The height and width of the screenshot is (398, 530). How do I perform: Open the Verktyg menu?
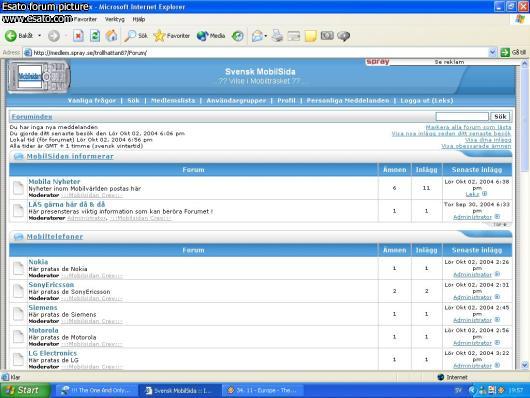click(115, 19)
